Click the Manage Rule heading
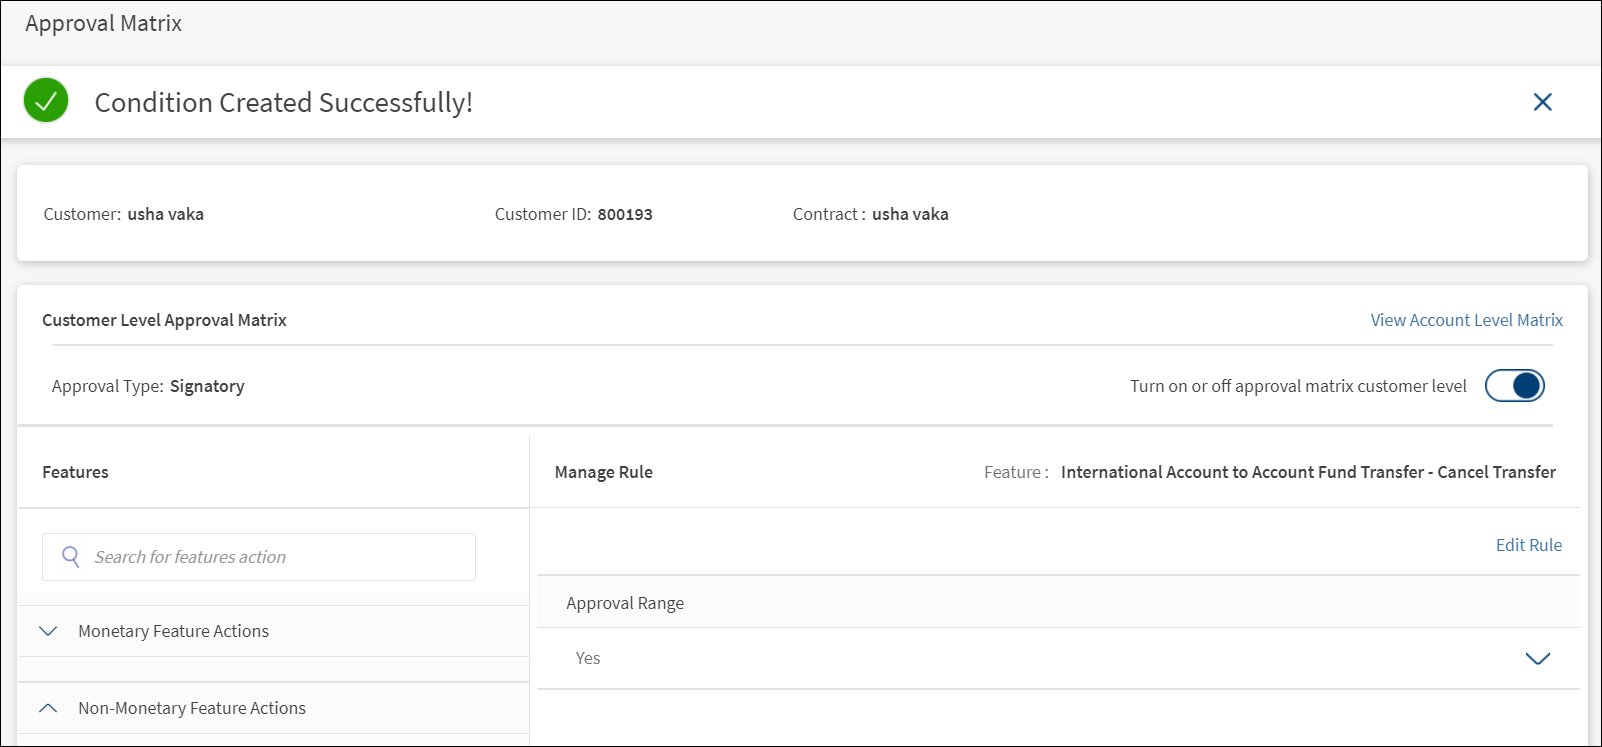This screenshot has height=747, width=1602. click(604, 472)
